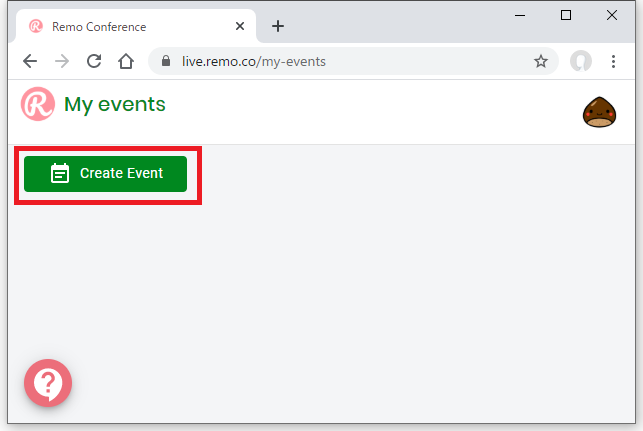Open the Chrome three-dot menu

(x=613, y=61)
